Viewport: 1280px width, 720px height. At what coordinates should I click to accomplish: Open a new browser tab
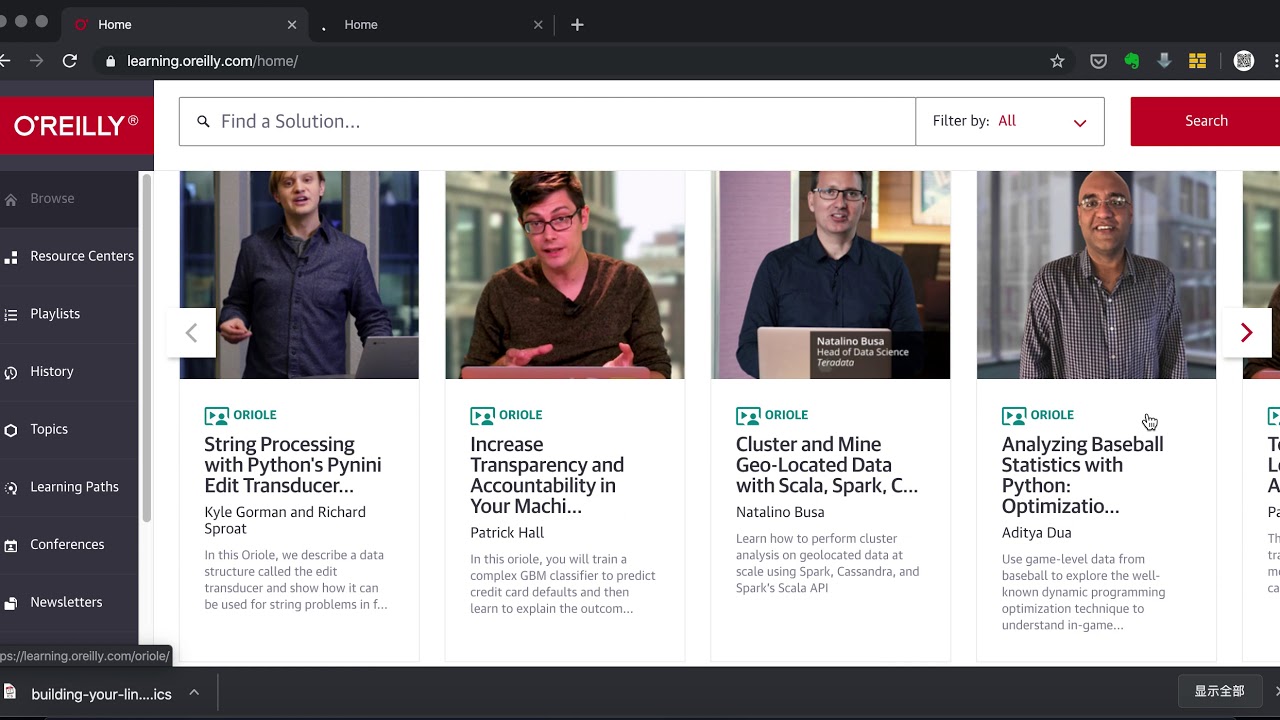tap(577, 25)
